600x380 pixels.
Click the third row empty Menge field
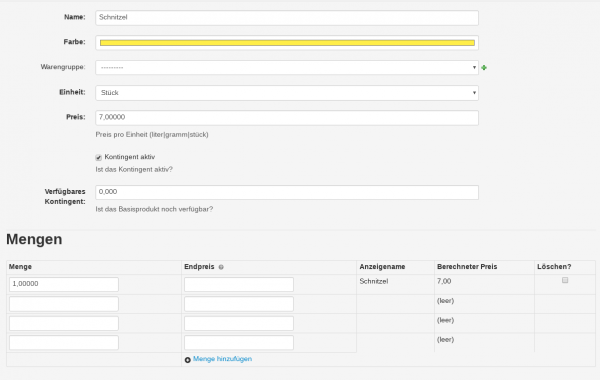64,323
